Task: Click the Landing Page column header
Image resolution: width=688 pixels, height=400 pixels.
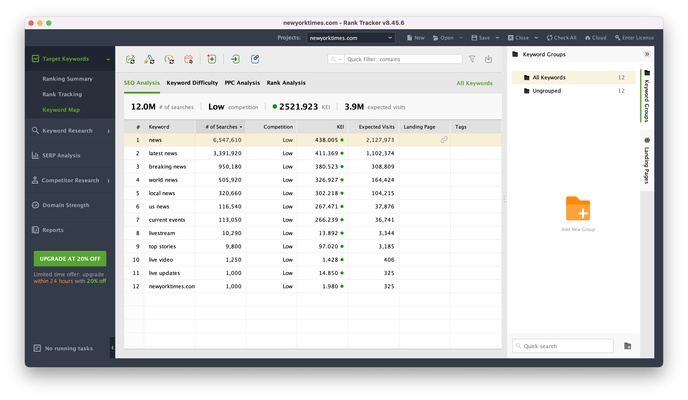Action: click(x=424, y=127)
